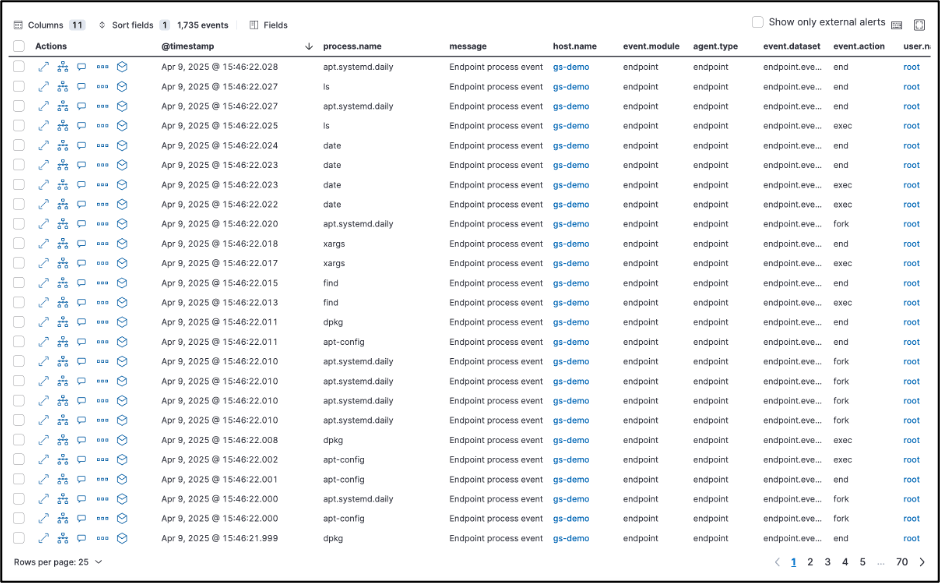Open the Sort fields popover
The height and width of the screenshot is (584, 940).
click(x=134, y=25)
